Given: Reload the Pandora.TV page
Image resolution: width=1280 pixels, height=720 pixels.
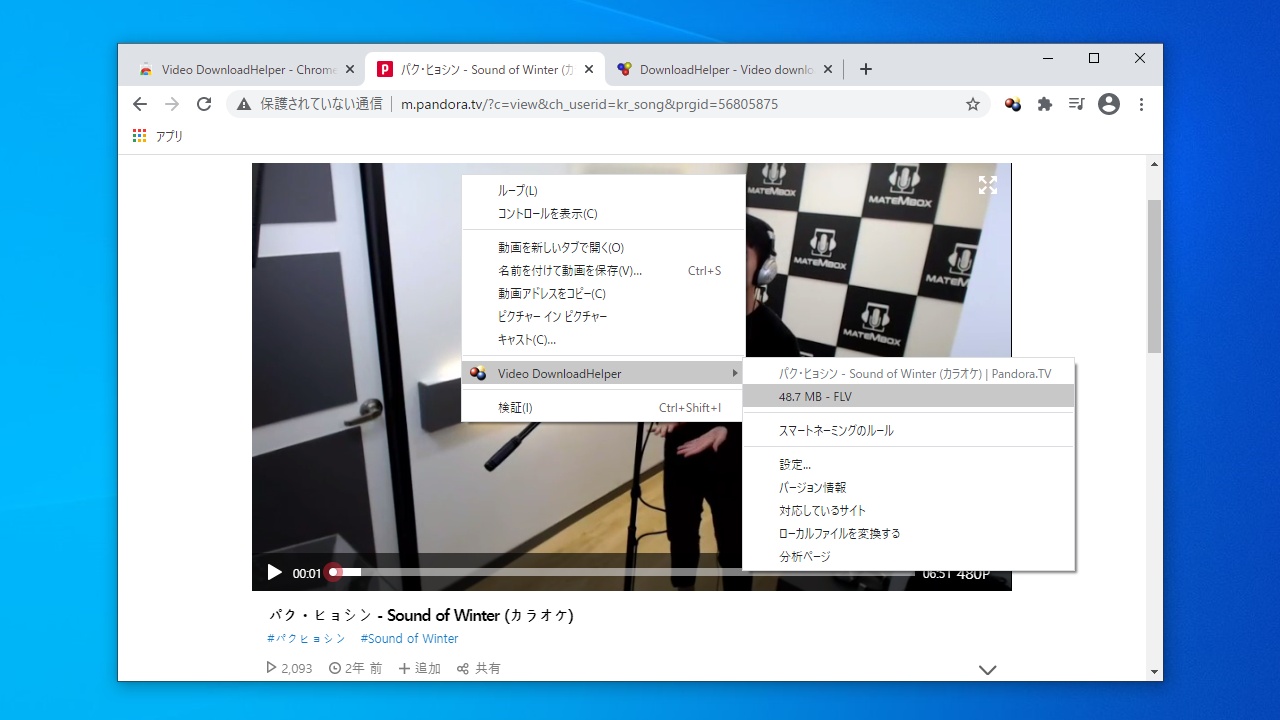Looking at the screenshot, I should 204,104.
